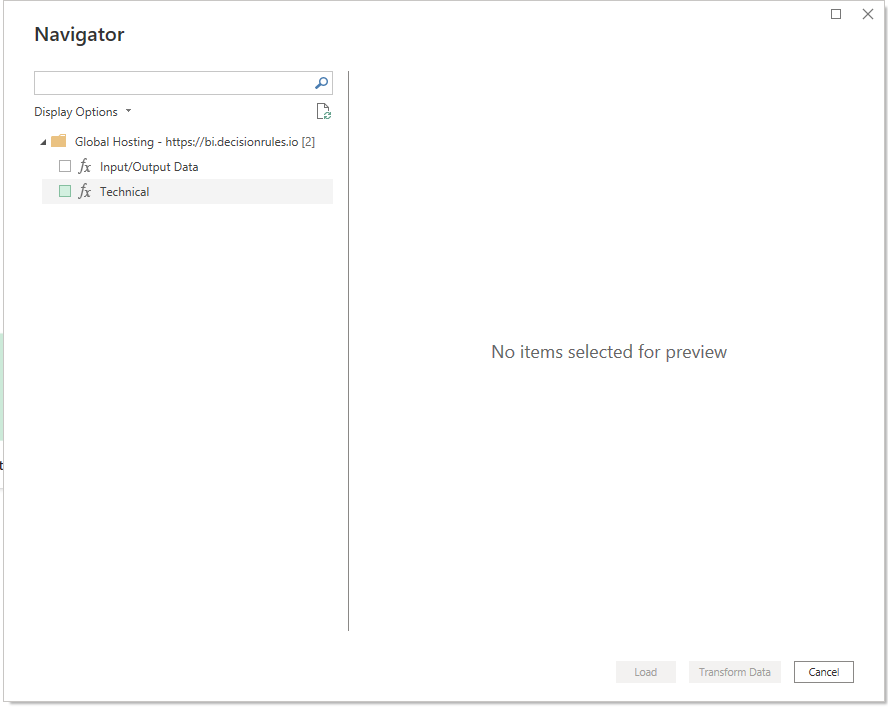This screenshot has width=888, height=707.
Task: Click the vertical divider between the panes
Action: point(348,350)
